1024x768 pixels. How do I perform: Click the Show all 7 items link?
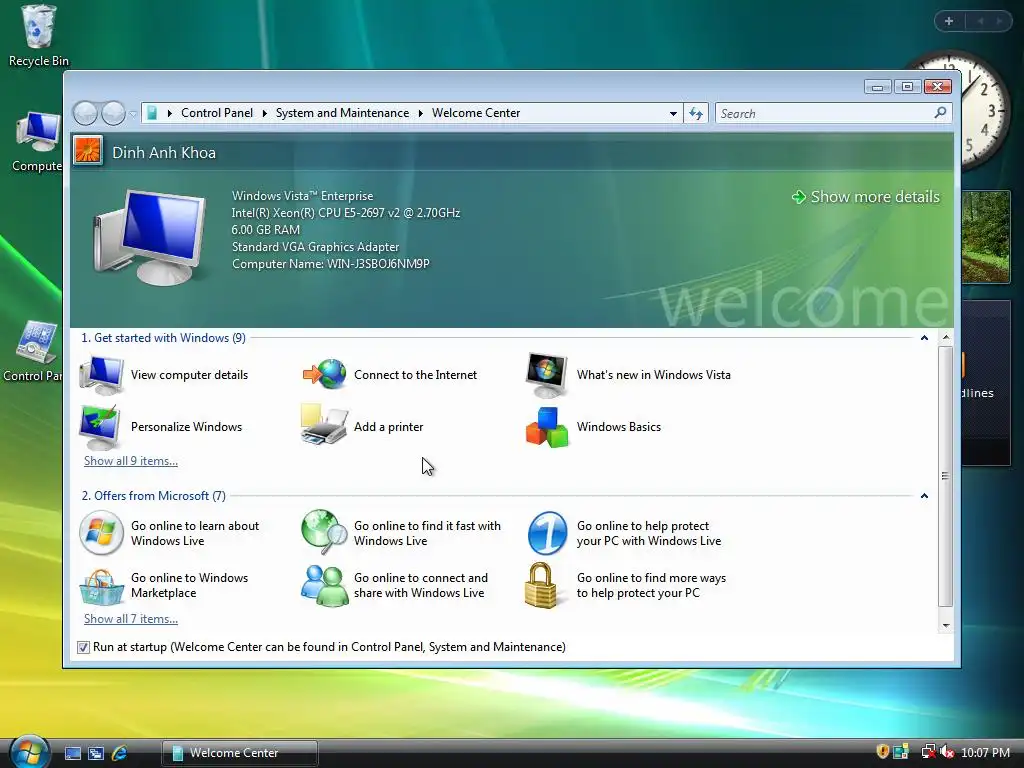click(x=131, y=619)
